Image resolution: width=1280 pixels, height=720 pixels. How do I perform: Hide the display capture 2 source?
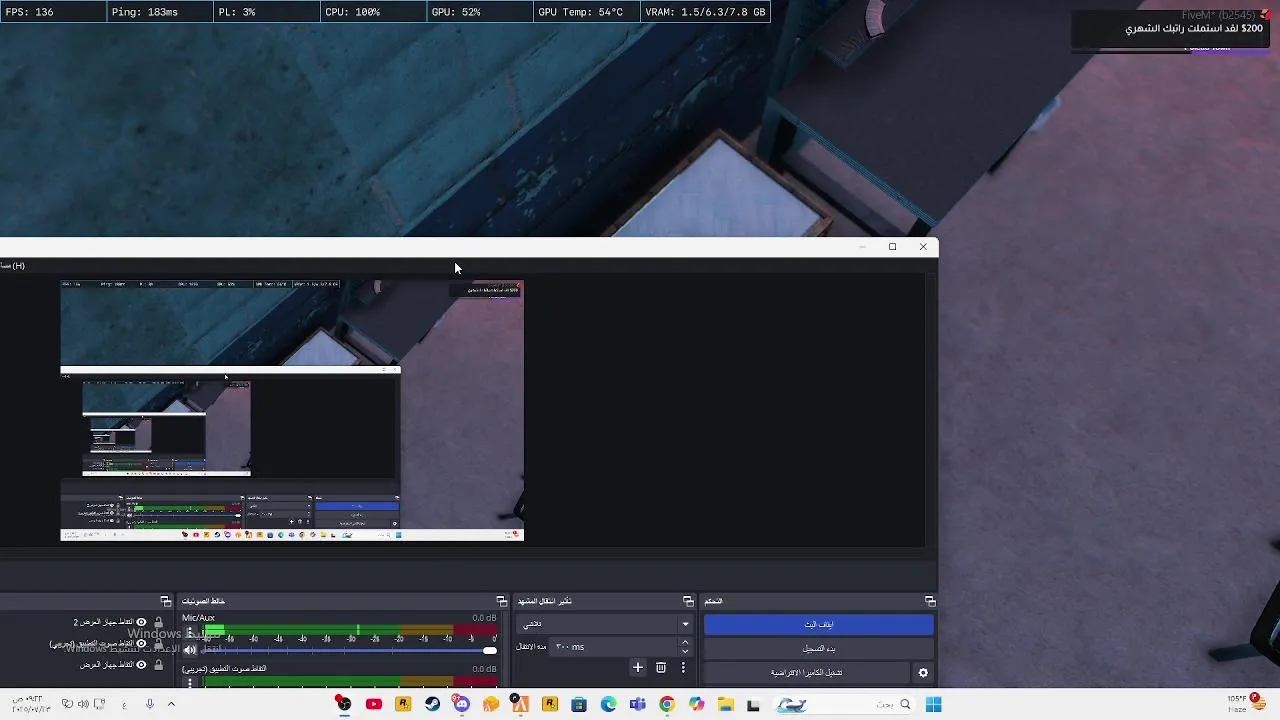click(141, 622)
